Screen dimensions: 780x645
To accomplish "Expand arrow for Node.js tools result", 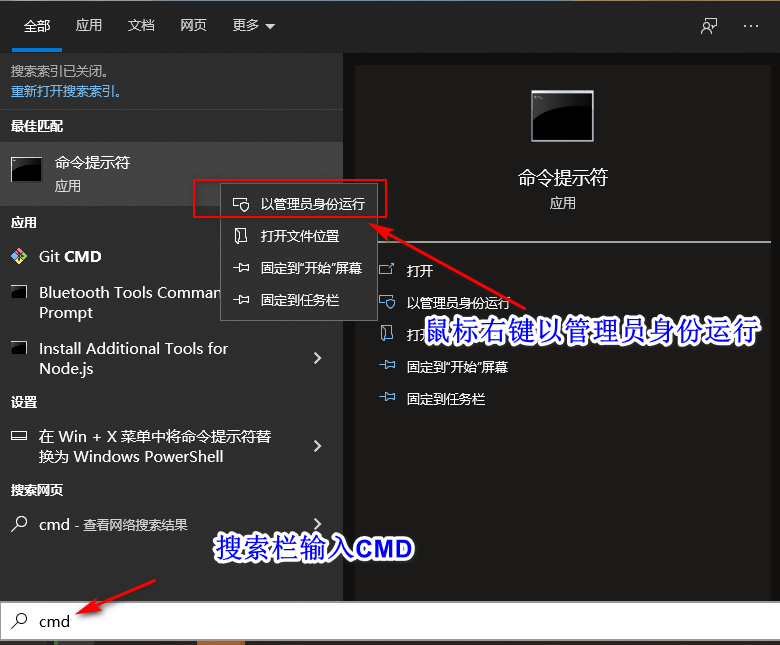I will point(317,358).
